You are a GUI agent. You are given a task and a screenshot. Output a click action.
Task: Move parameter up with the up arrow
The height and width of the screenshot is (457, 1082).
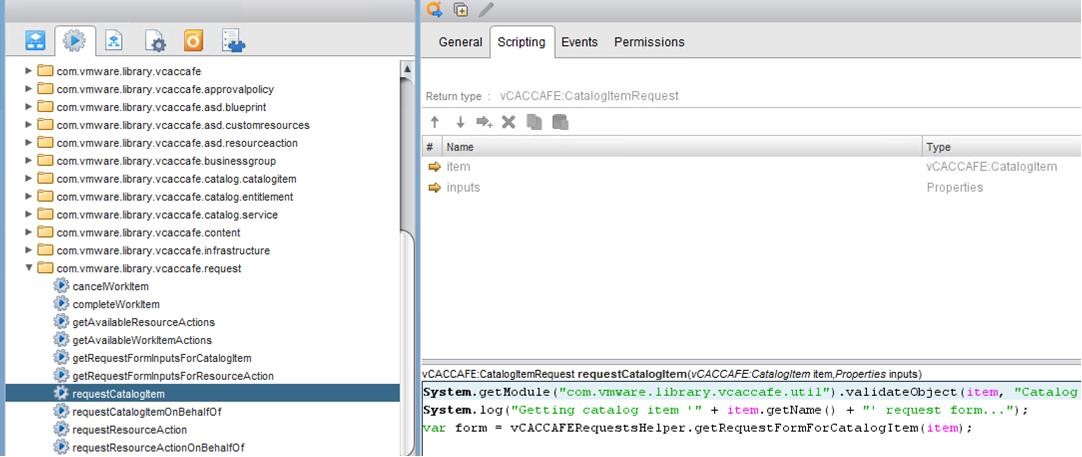(x=435, y=122)
